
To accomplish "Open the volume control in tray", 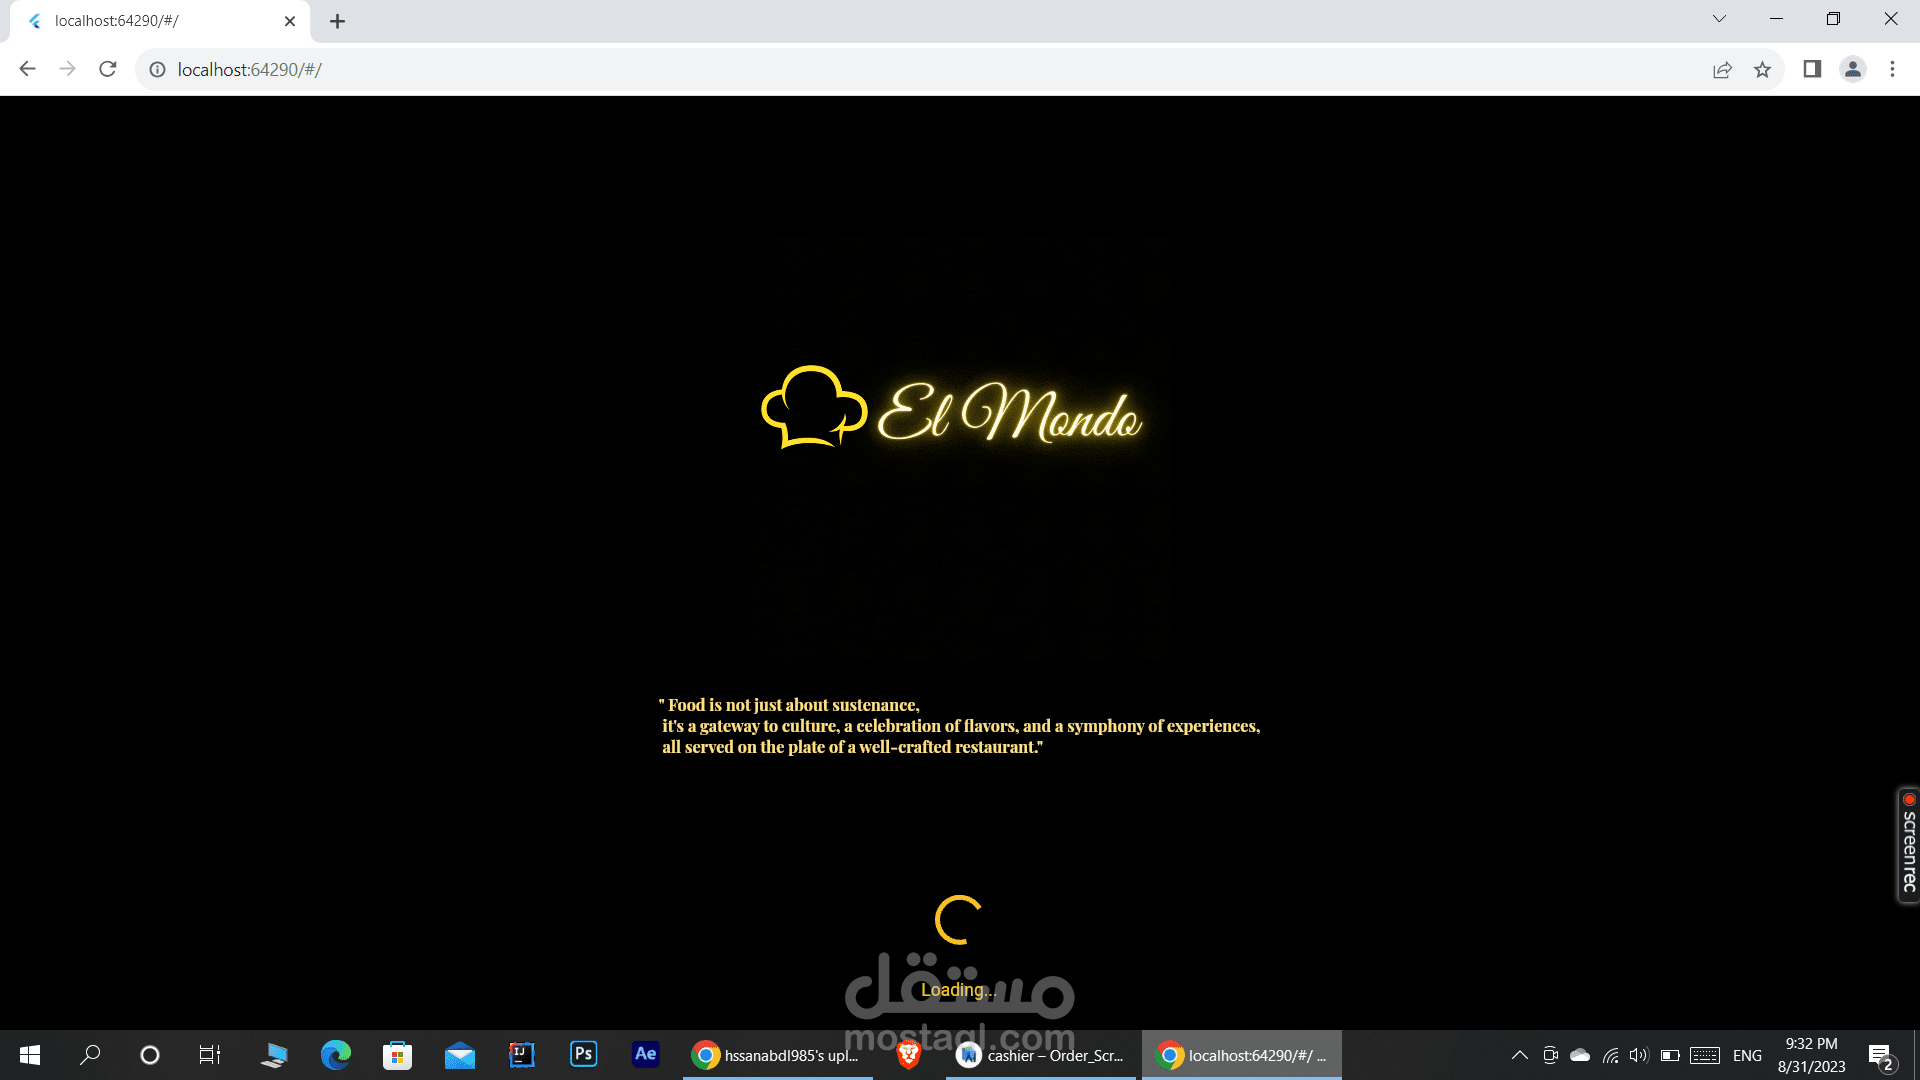I will [1638, 1055].
